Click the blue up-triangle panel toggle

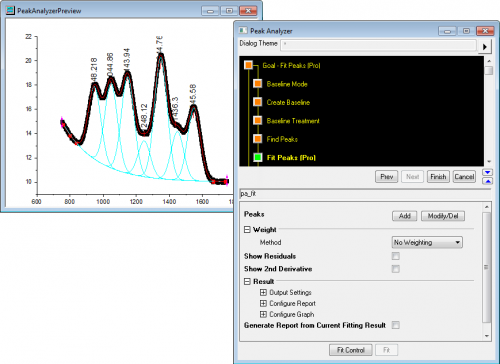pyautogui.click(x=488, y=181)
